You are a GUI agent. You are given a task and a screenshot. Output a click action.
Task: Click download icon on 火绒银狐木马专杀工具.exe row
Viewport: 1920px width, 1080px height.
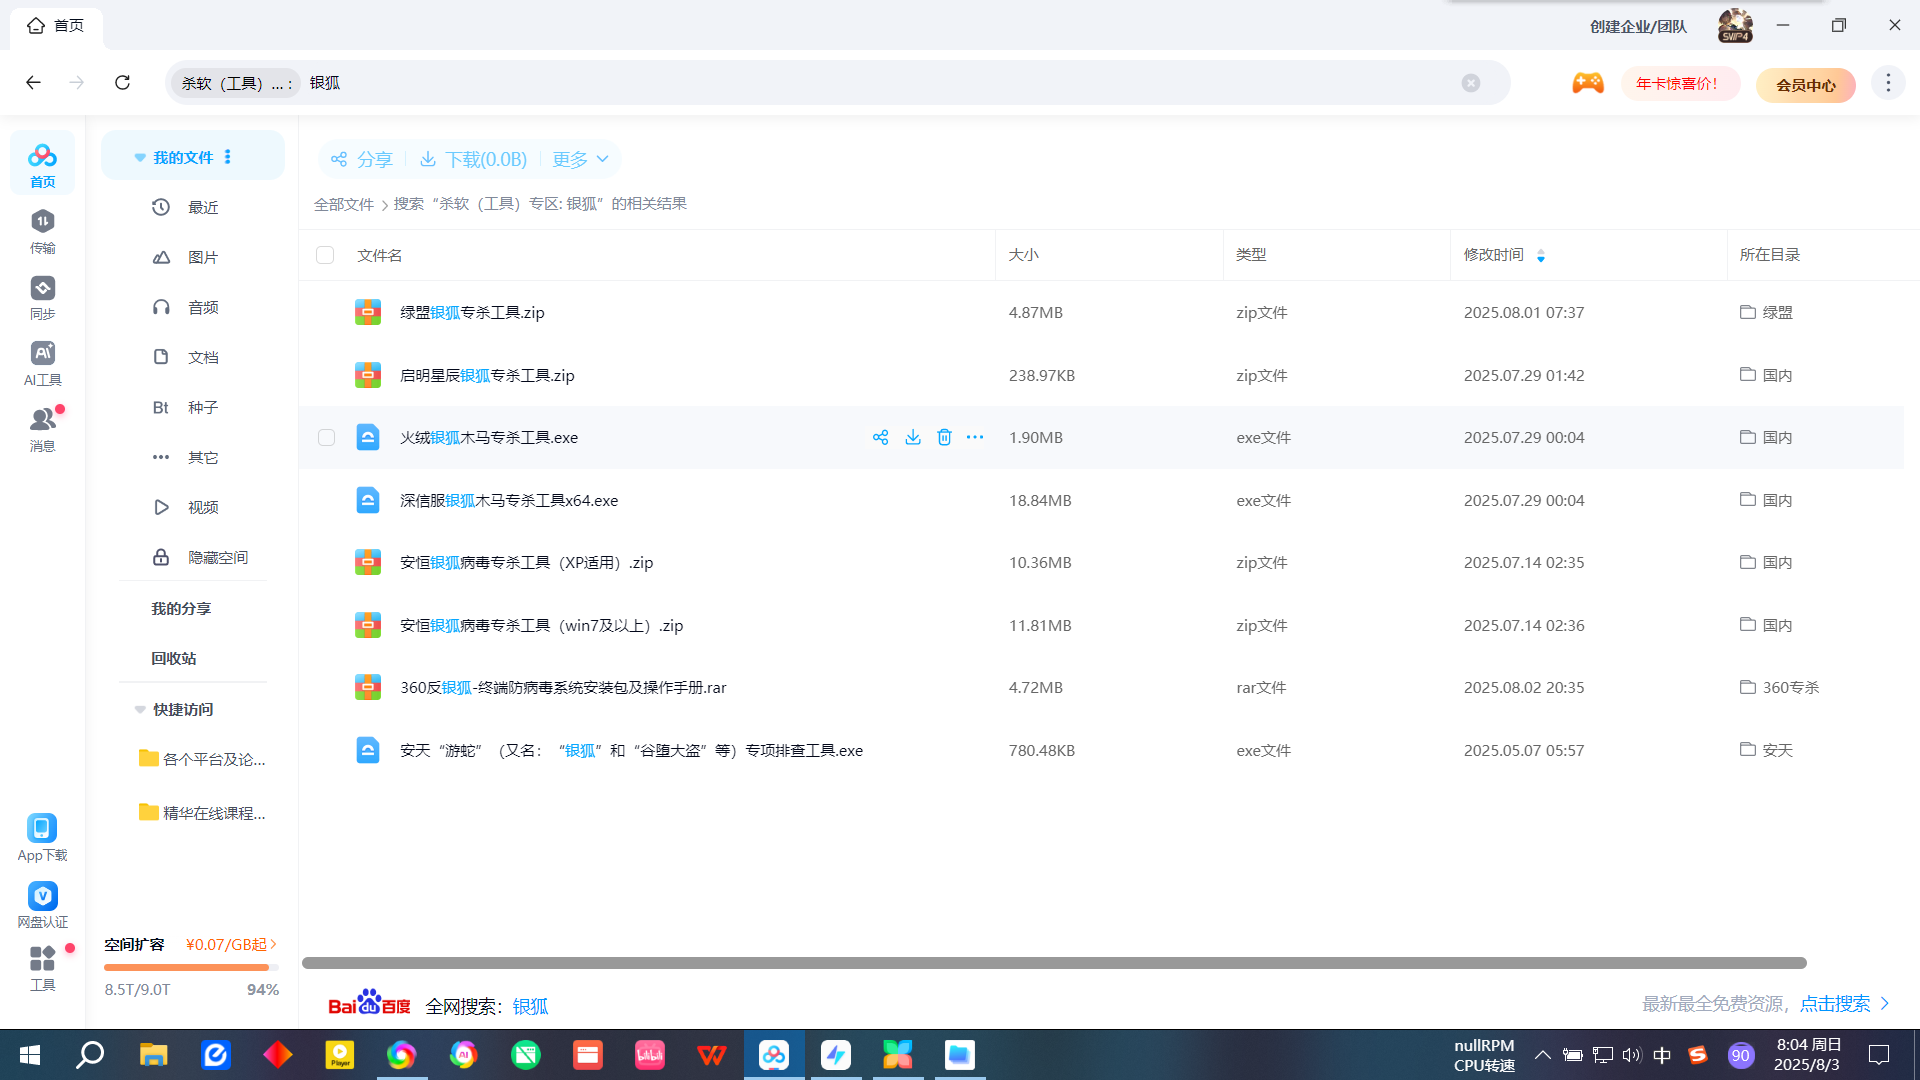coord(913,438)
